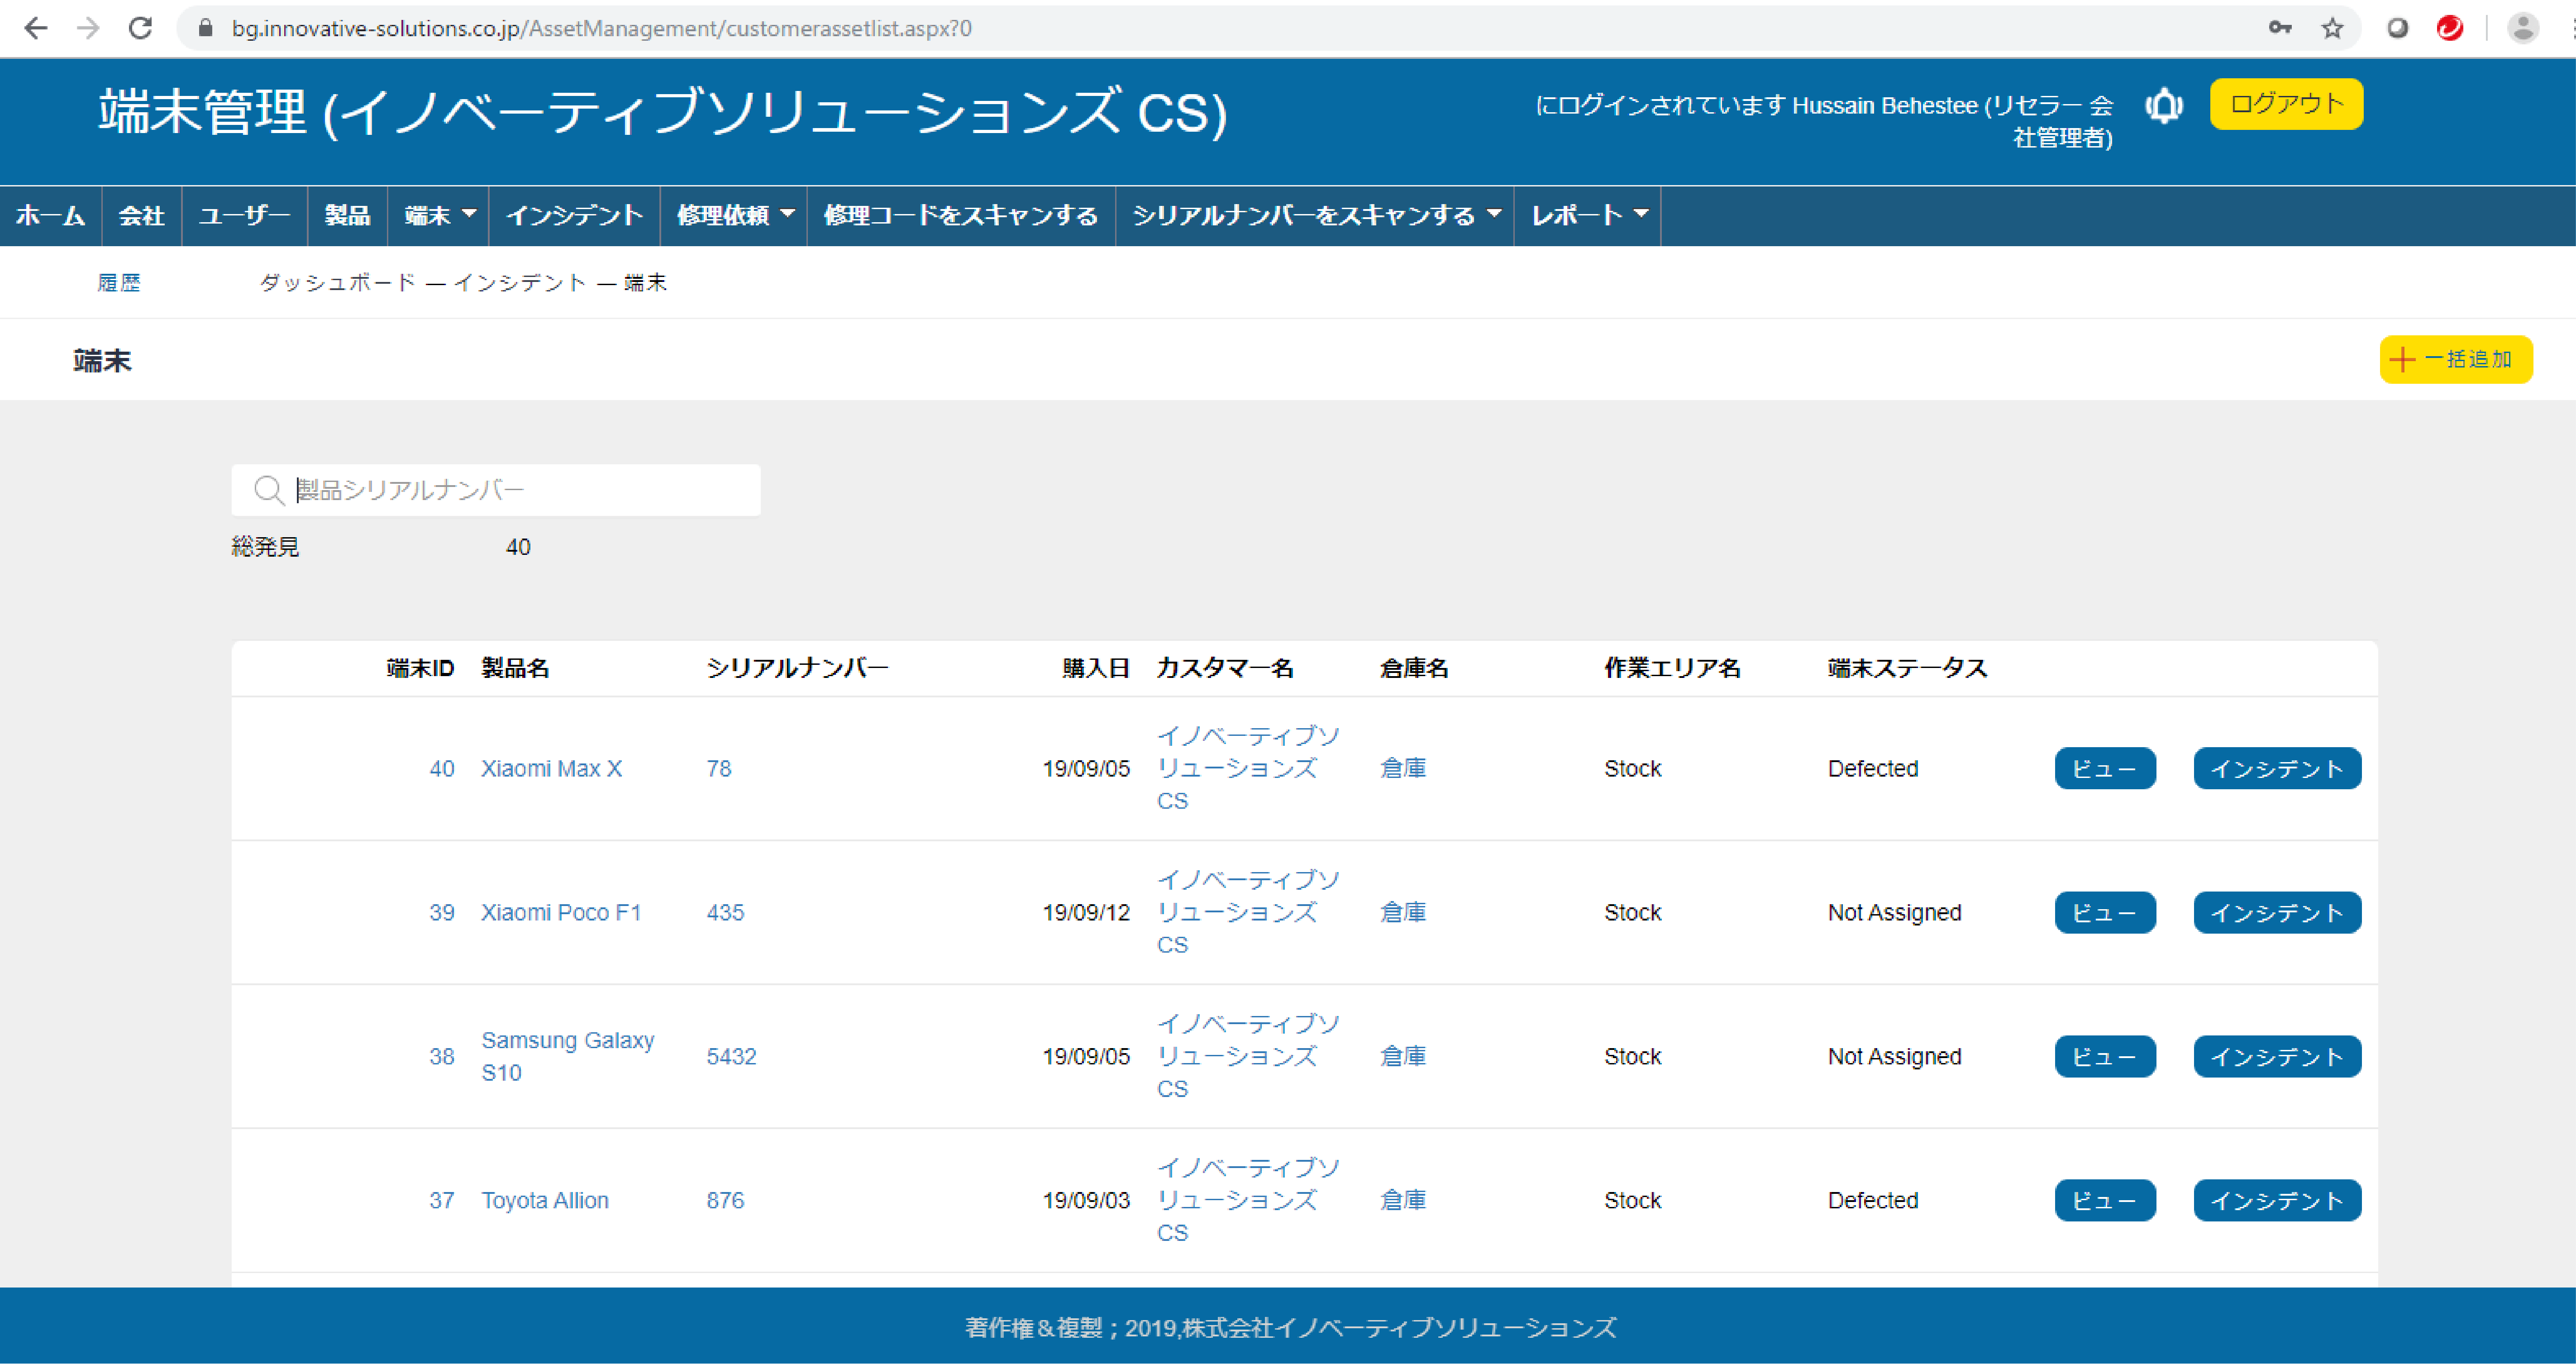Open the ユーザー menu item
Screen dimensions: 2576x1364
pos(244,216)
